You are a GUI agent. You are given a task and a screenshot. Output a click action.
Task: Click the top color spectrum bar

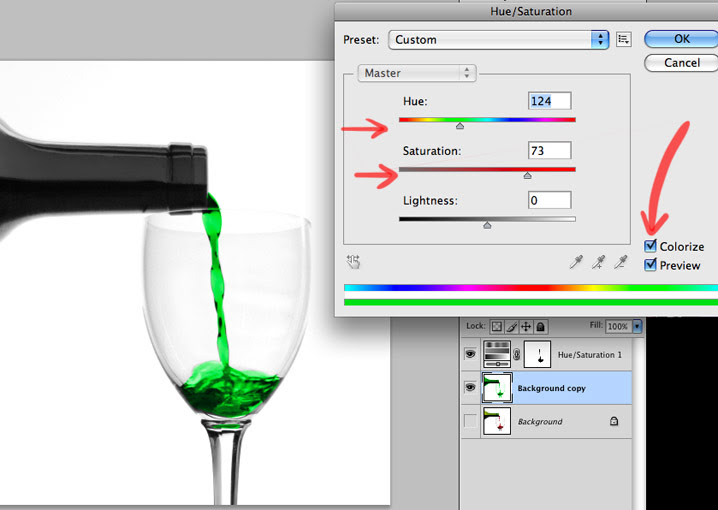pos(531,288)
